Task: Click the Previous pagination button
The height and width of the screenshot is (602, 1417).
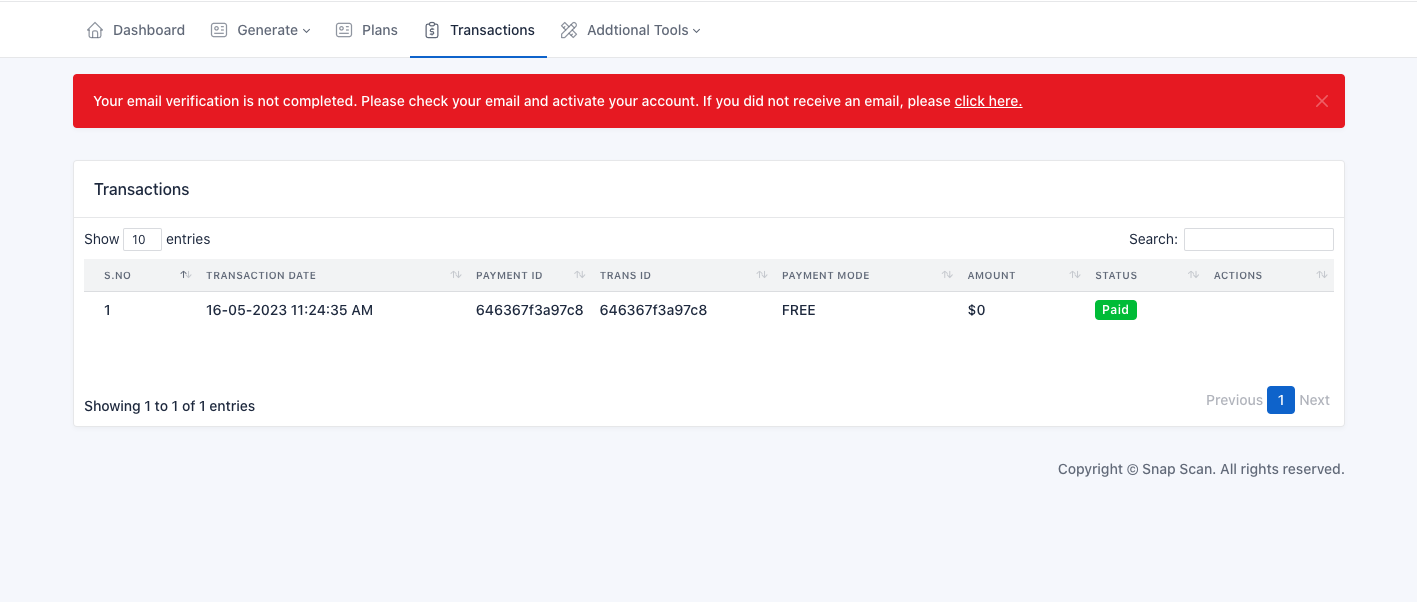Action: 1234,400
